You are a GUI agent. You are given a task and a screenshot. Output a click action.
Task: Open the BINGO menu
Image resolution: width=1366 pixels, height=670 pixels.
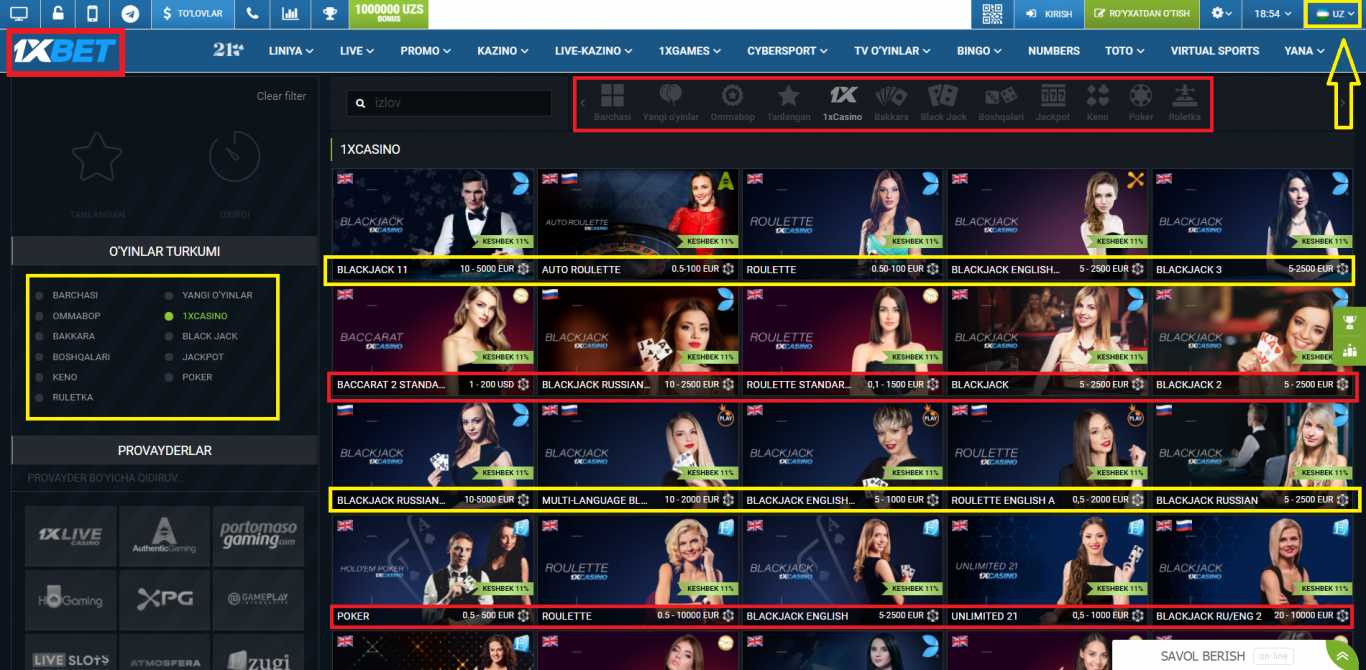(980, 51)
